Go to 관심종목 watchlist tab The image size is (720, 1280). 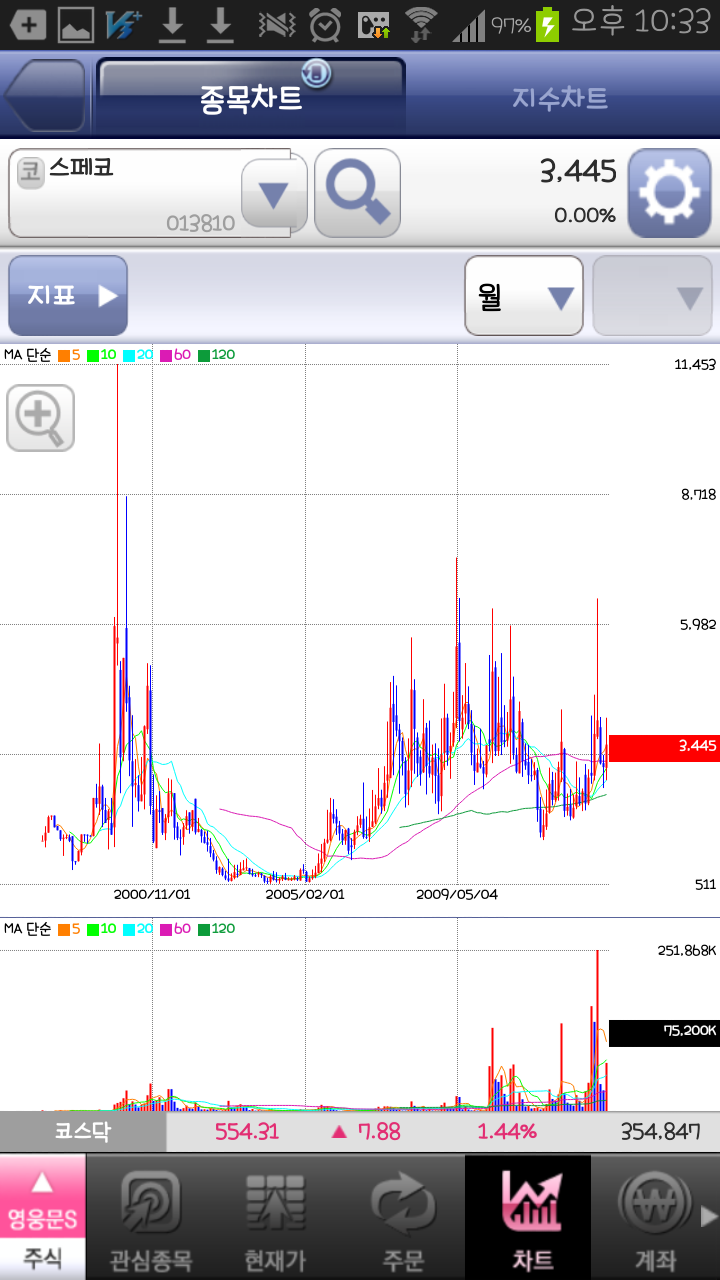(150, 1217)
